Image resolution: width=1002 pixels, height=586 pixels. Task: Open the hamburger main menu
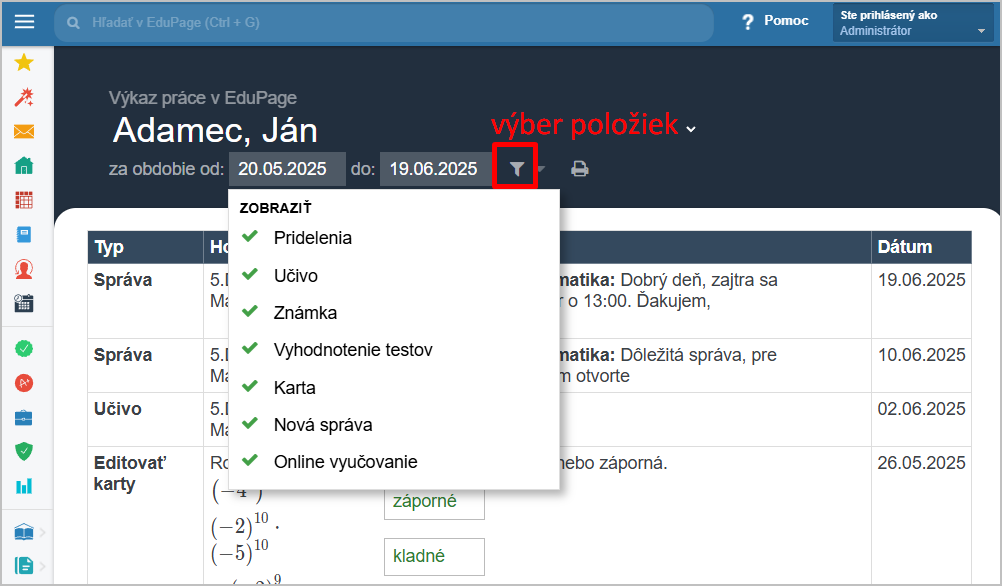coord(24,22)
